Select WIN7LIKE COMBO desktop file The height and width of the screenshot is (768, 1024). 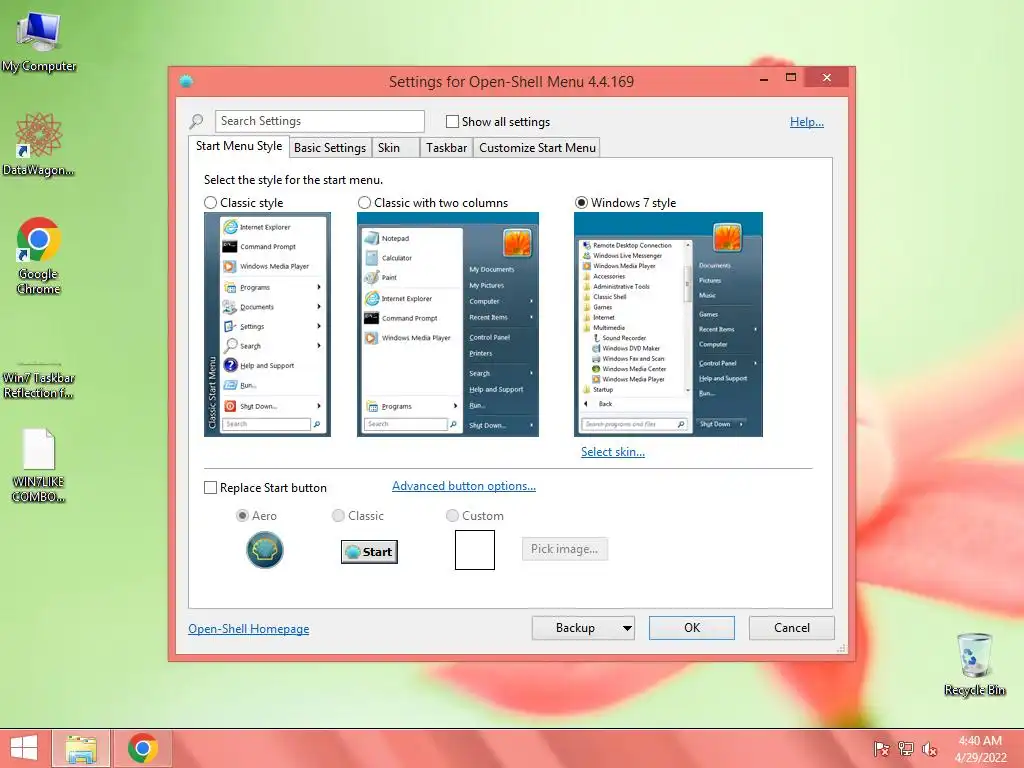[x=39, y=466]
